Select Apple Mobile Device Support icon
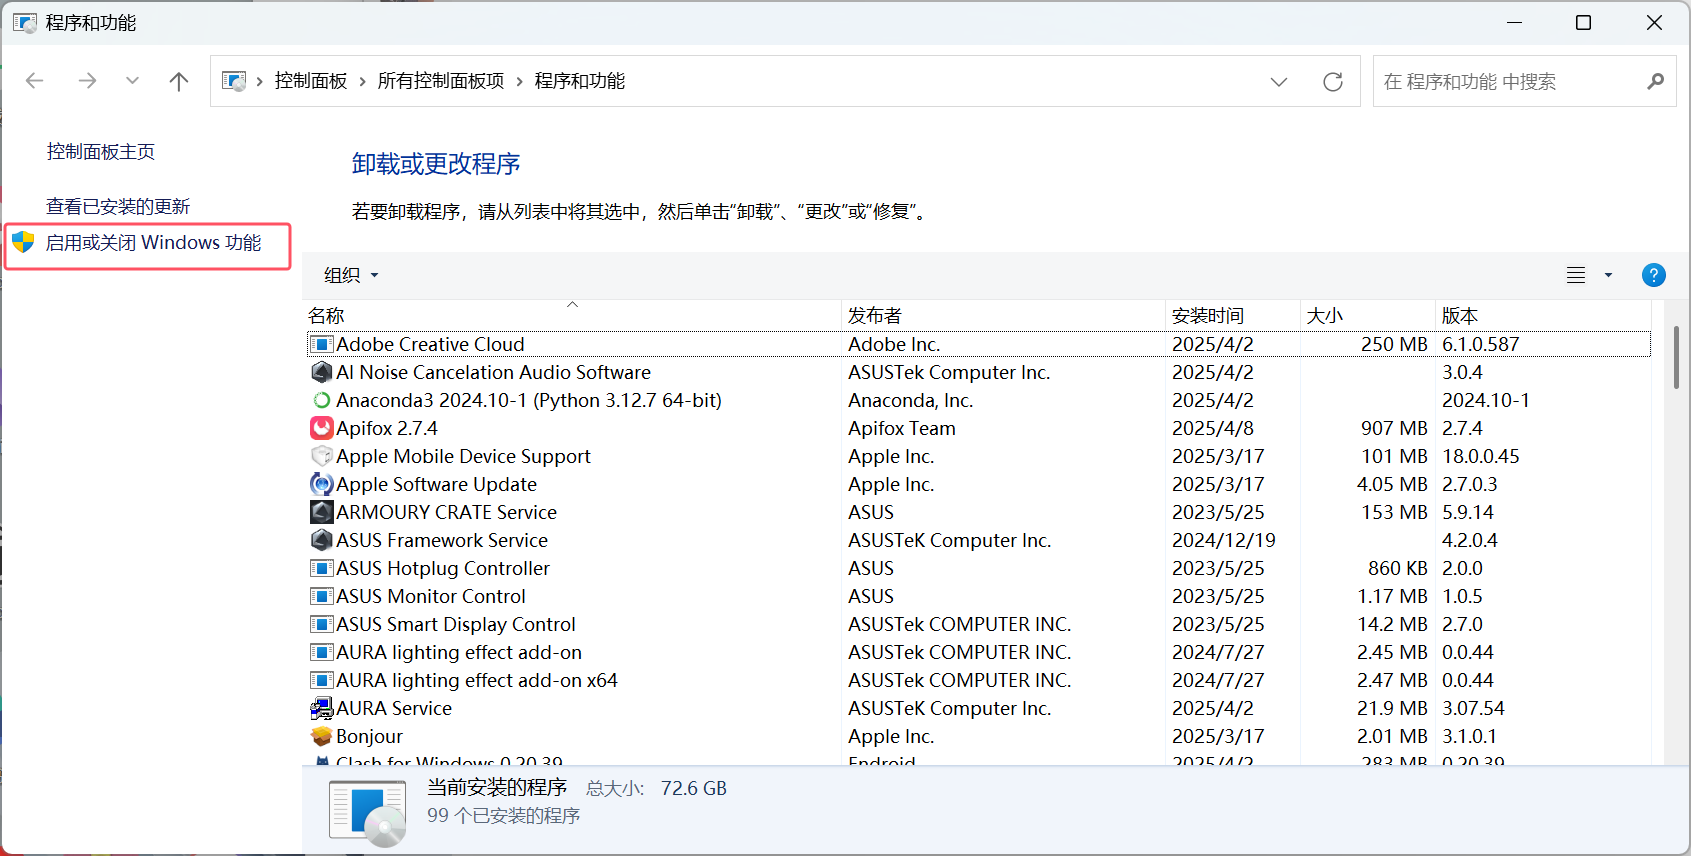1691x856 pixels. [322, 456]
